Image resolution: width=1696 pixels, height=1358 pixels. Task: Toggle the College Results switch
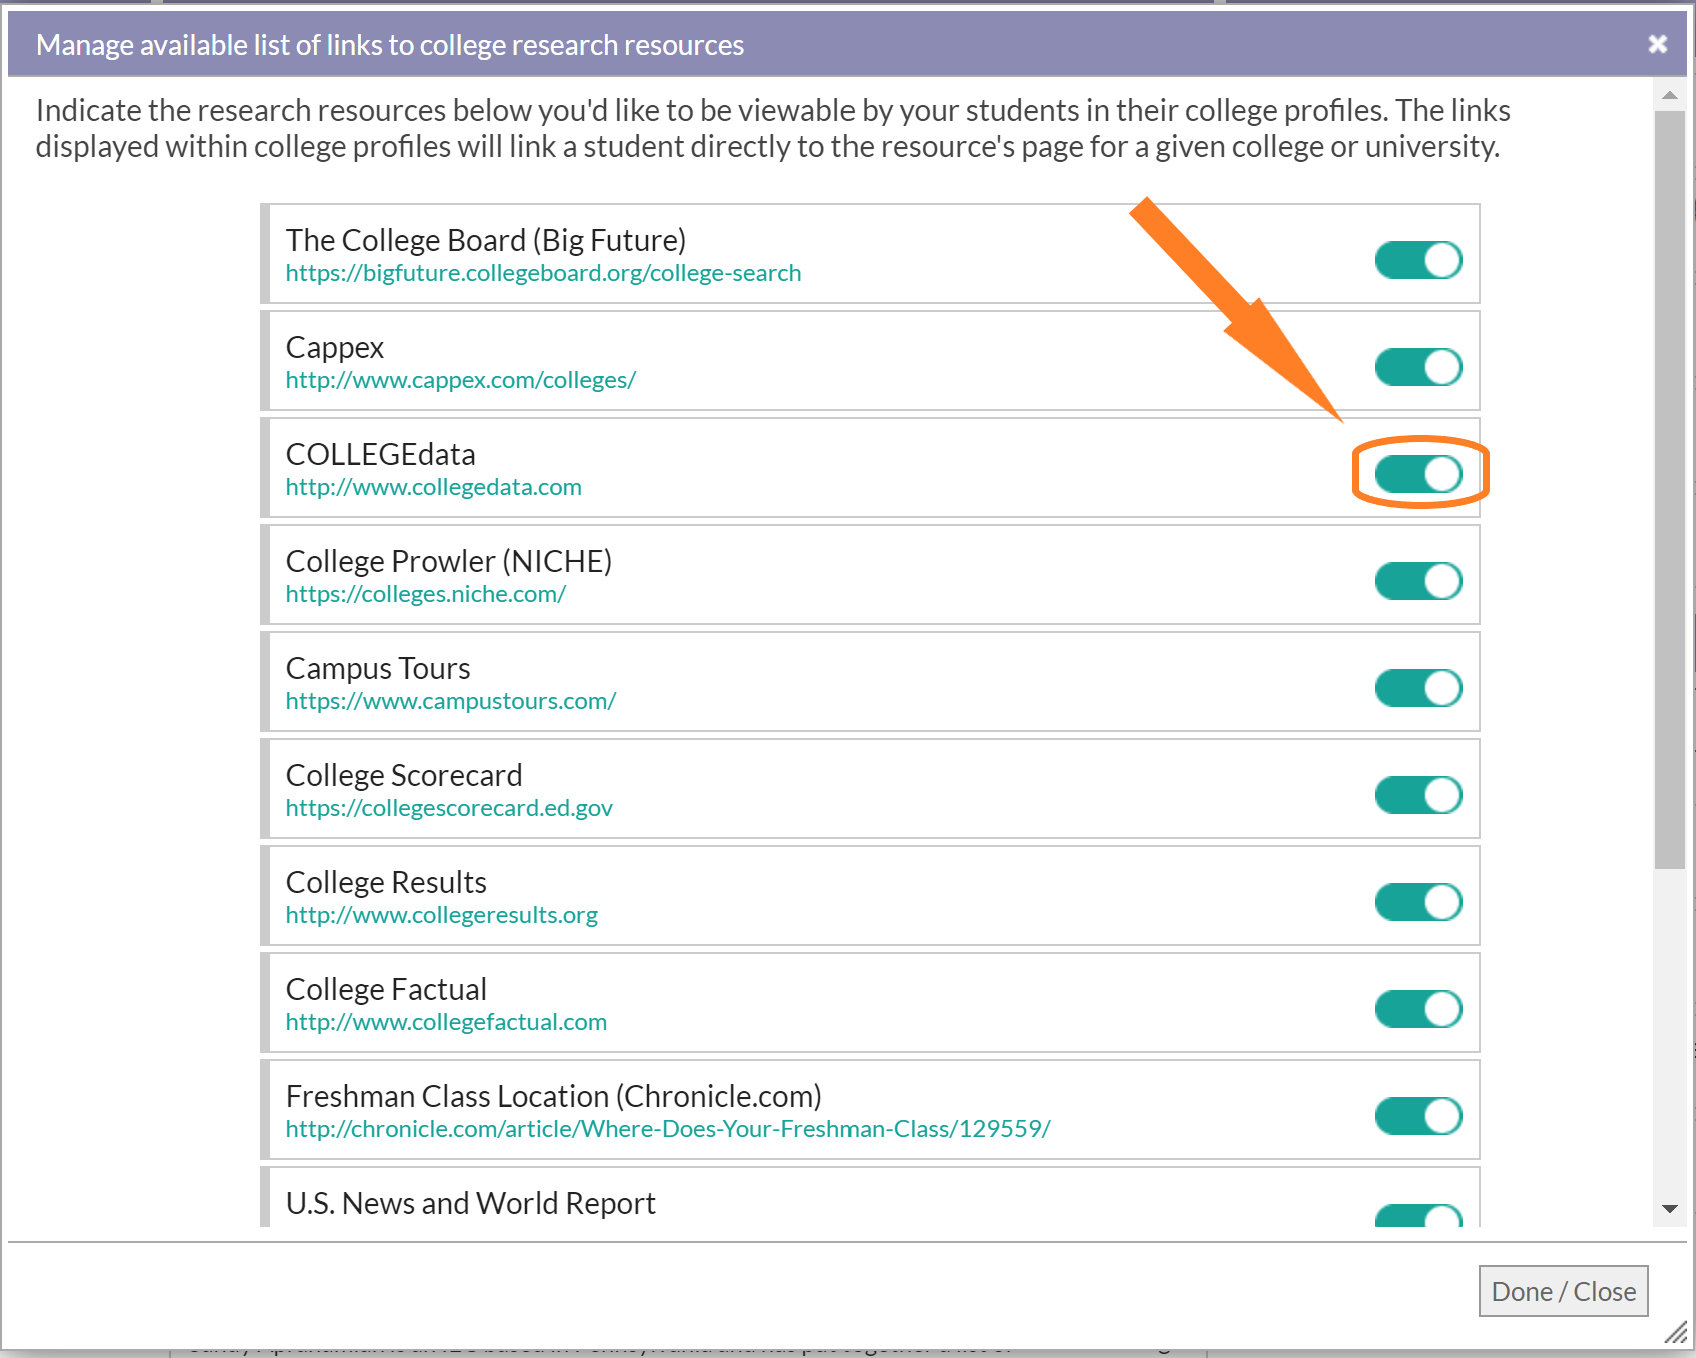coord(1419,902)
